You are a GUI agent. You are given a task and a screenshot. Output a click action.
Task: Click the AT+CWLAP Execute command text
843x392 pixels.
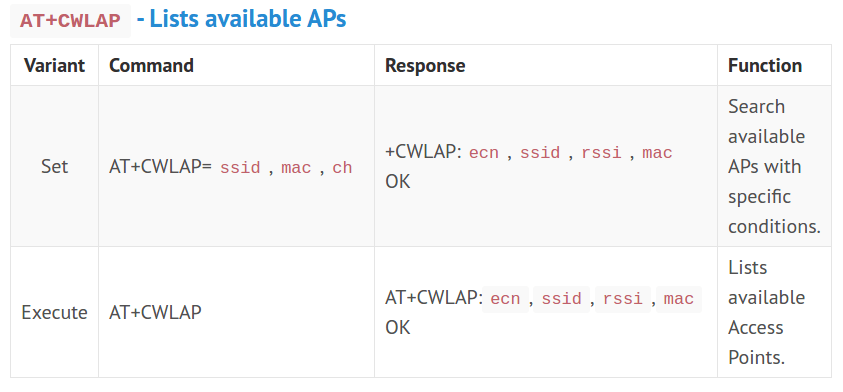(155, 312)
